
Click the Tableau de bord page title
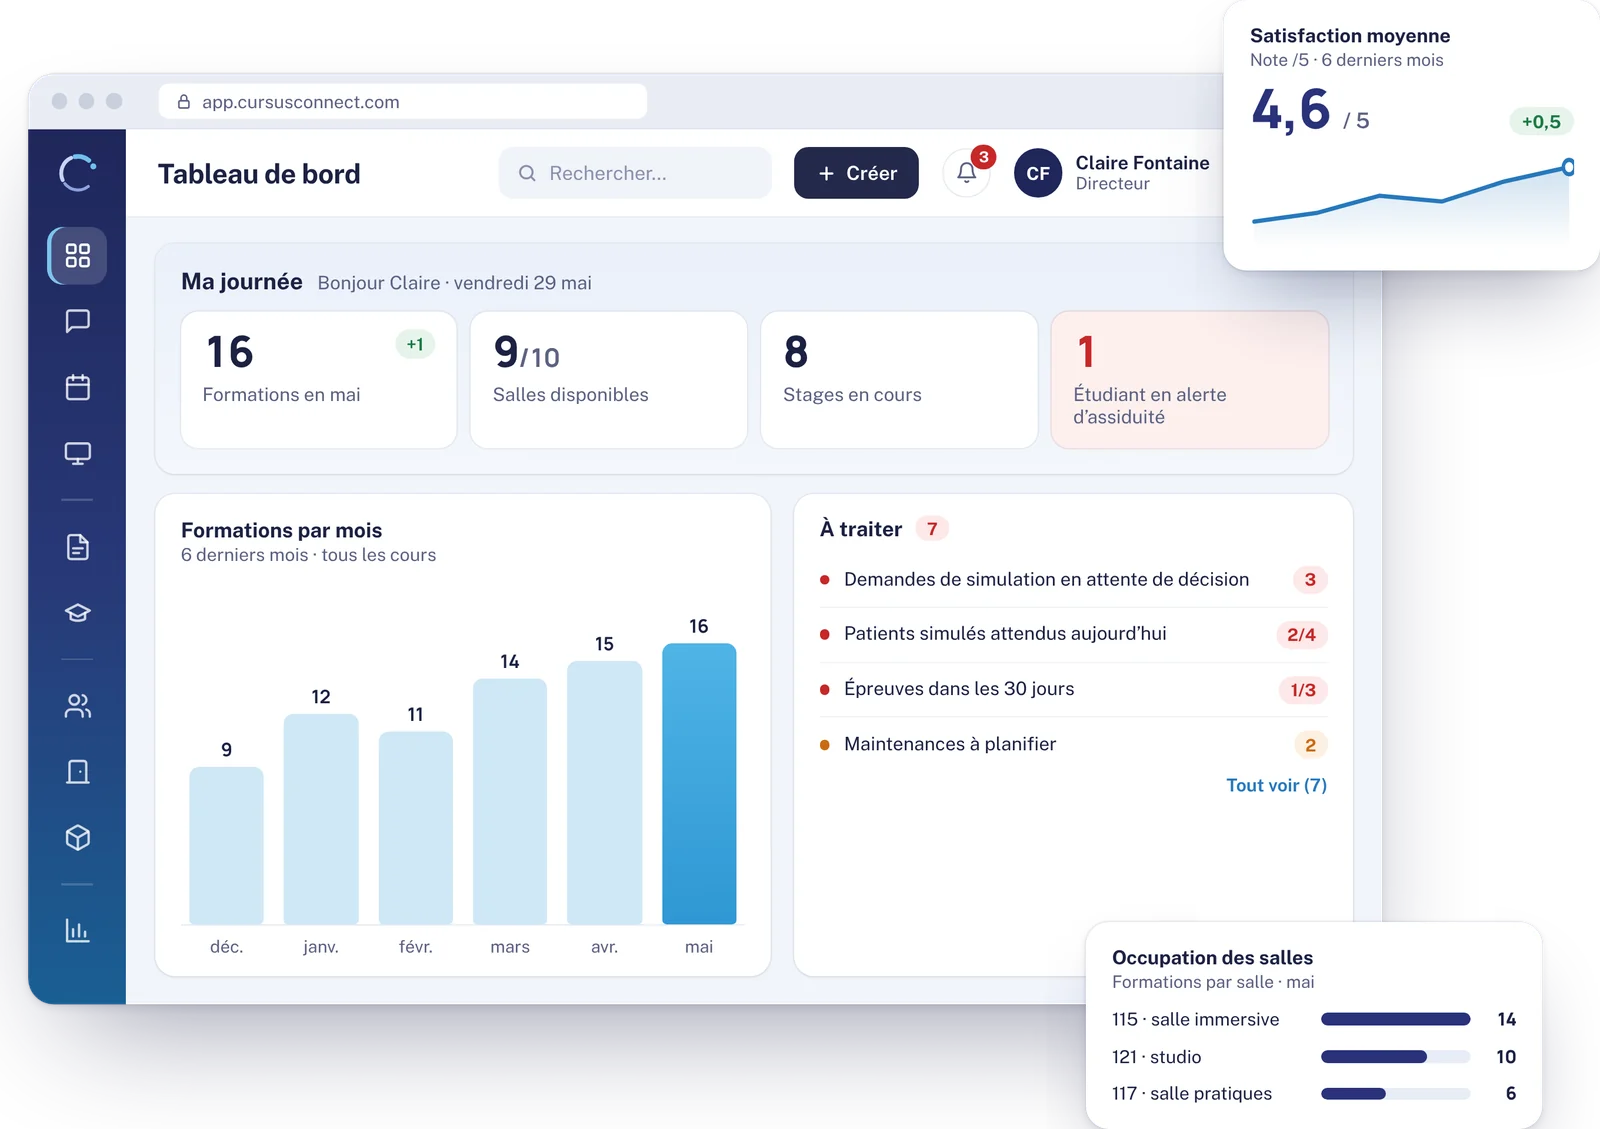[x=259, y=174]
